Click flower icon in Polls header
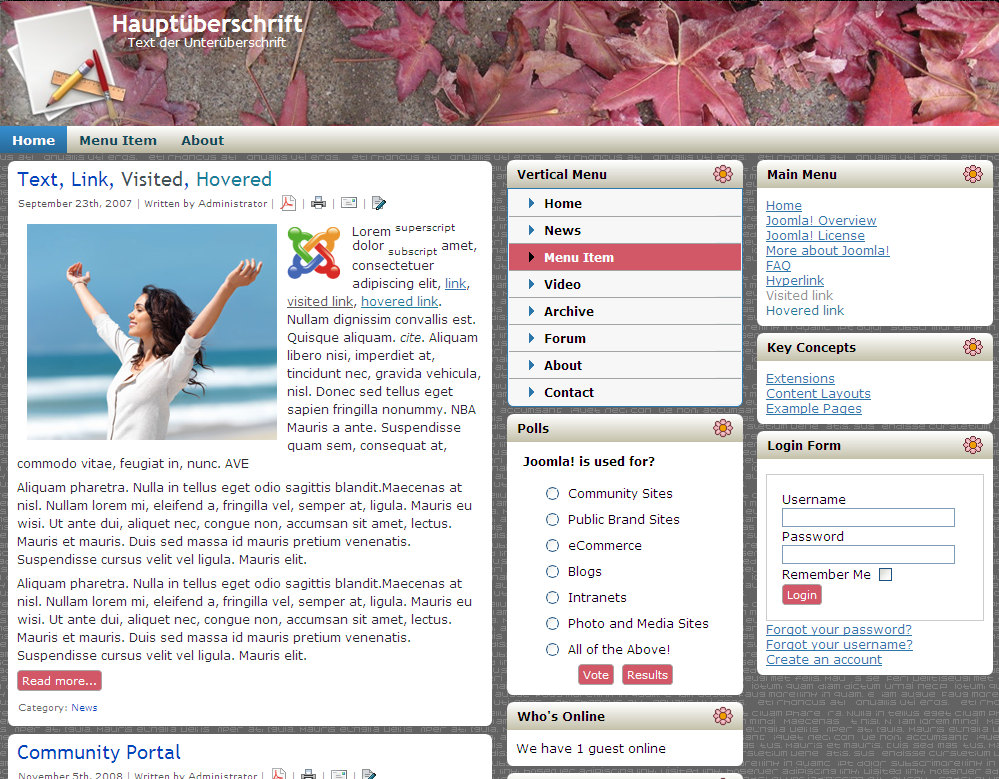The width and height of the screenshot is (999, 779). 722,428
